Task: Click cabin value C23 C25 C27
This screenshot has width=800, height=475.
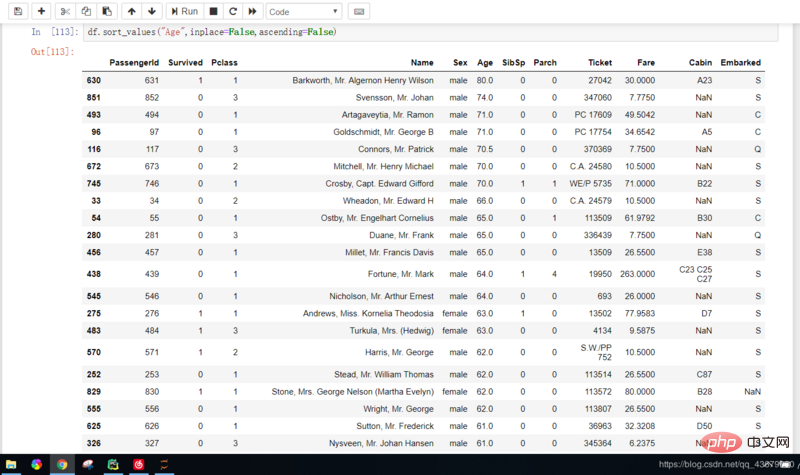Action: (x=695, y=274)
